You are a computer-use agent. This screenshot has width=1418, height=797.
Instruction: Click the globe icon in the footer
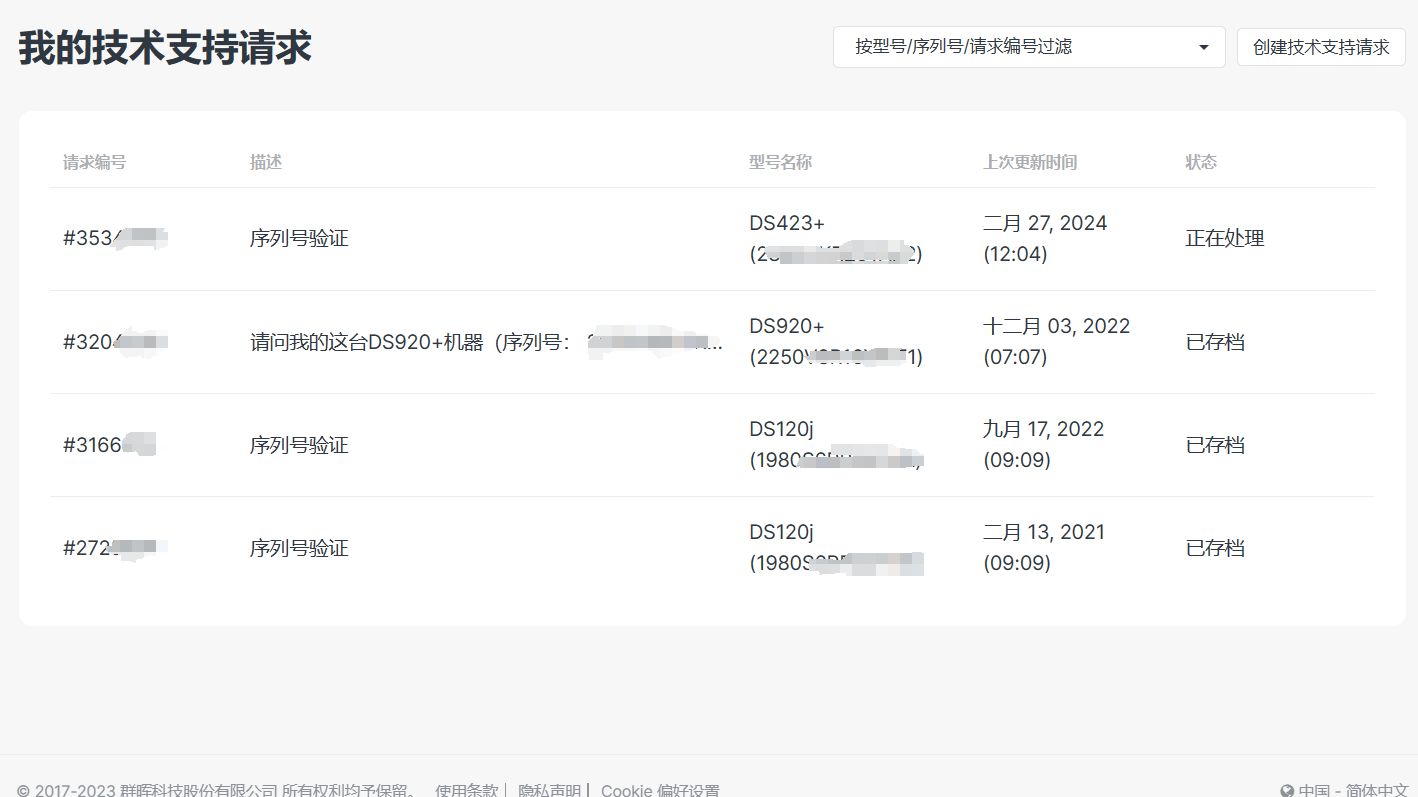[1287, 790]
